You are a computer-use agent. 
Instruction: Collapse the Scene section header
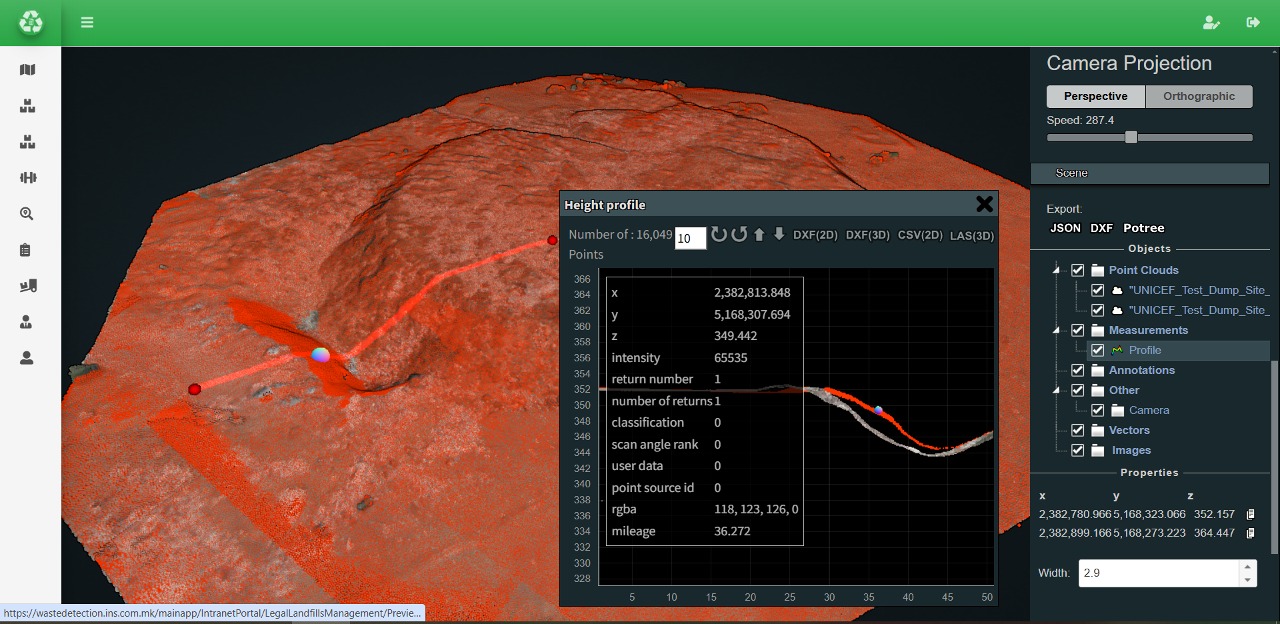click(x=1150, y=173)
